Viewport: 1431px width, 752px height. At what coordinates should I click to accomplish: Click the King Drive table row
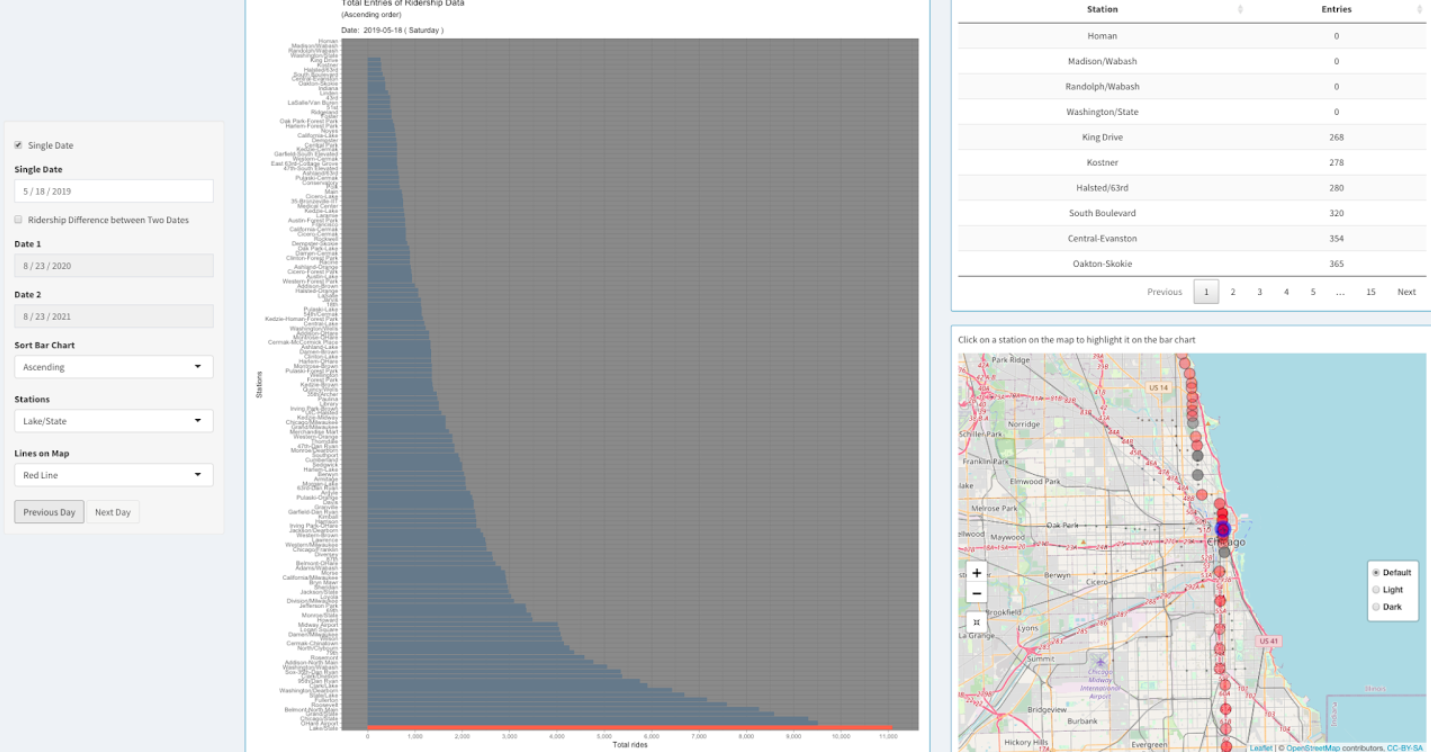click(1192, 137)
